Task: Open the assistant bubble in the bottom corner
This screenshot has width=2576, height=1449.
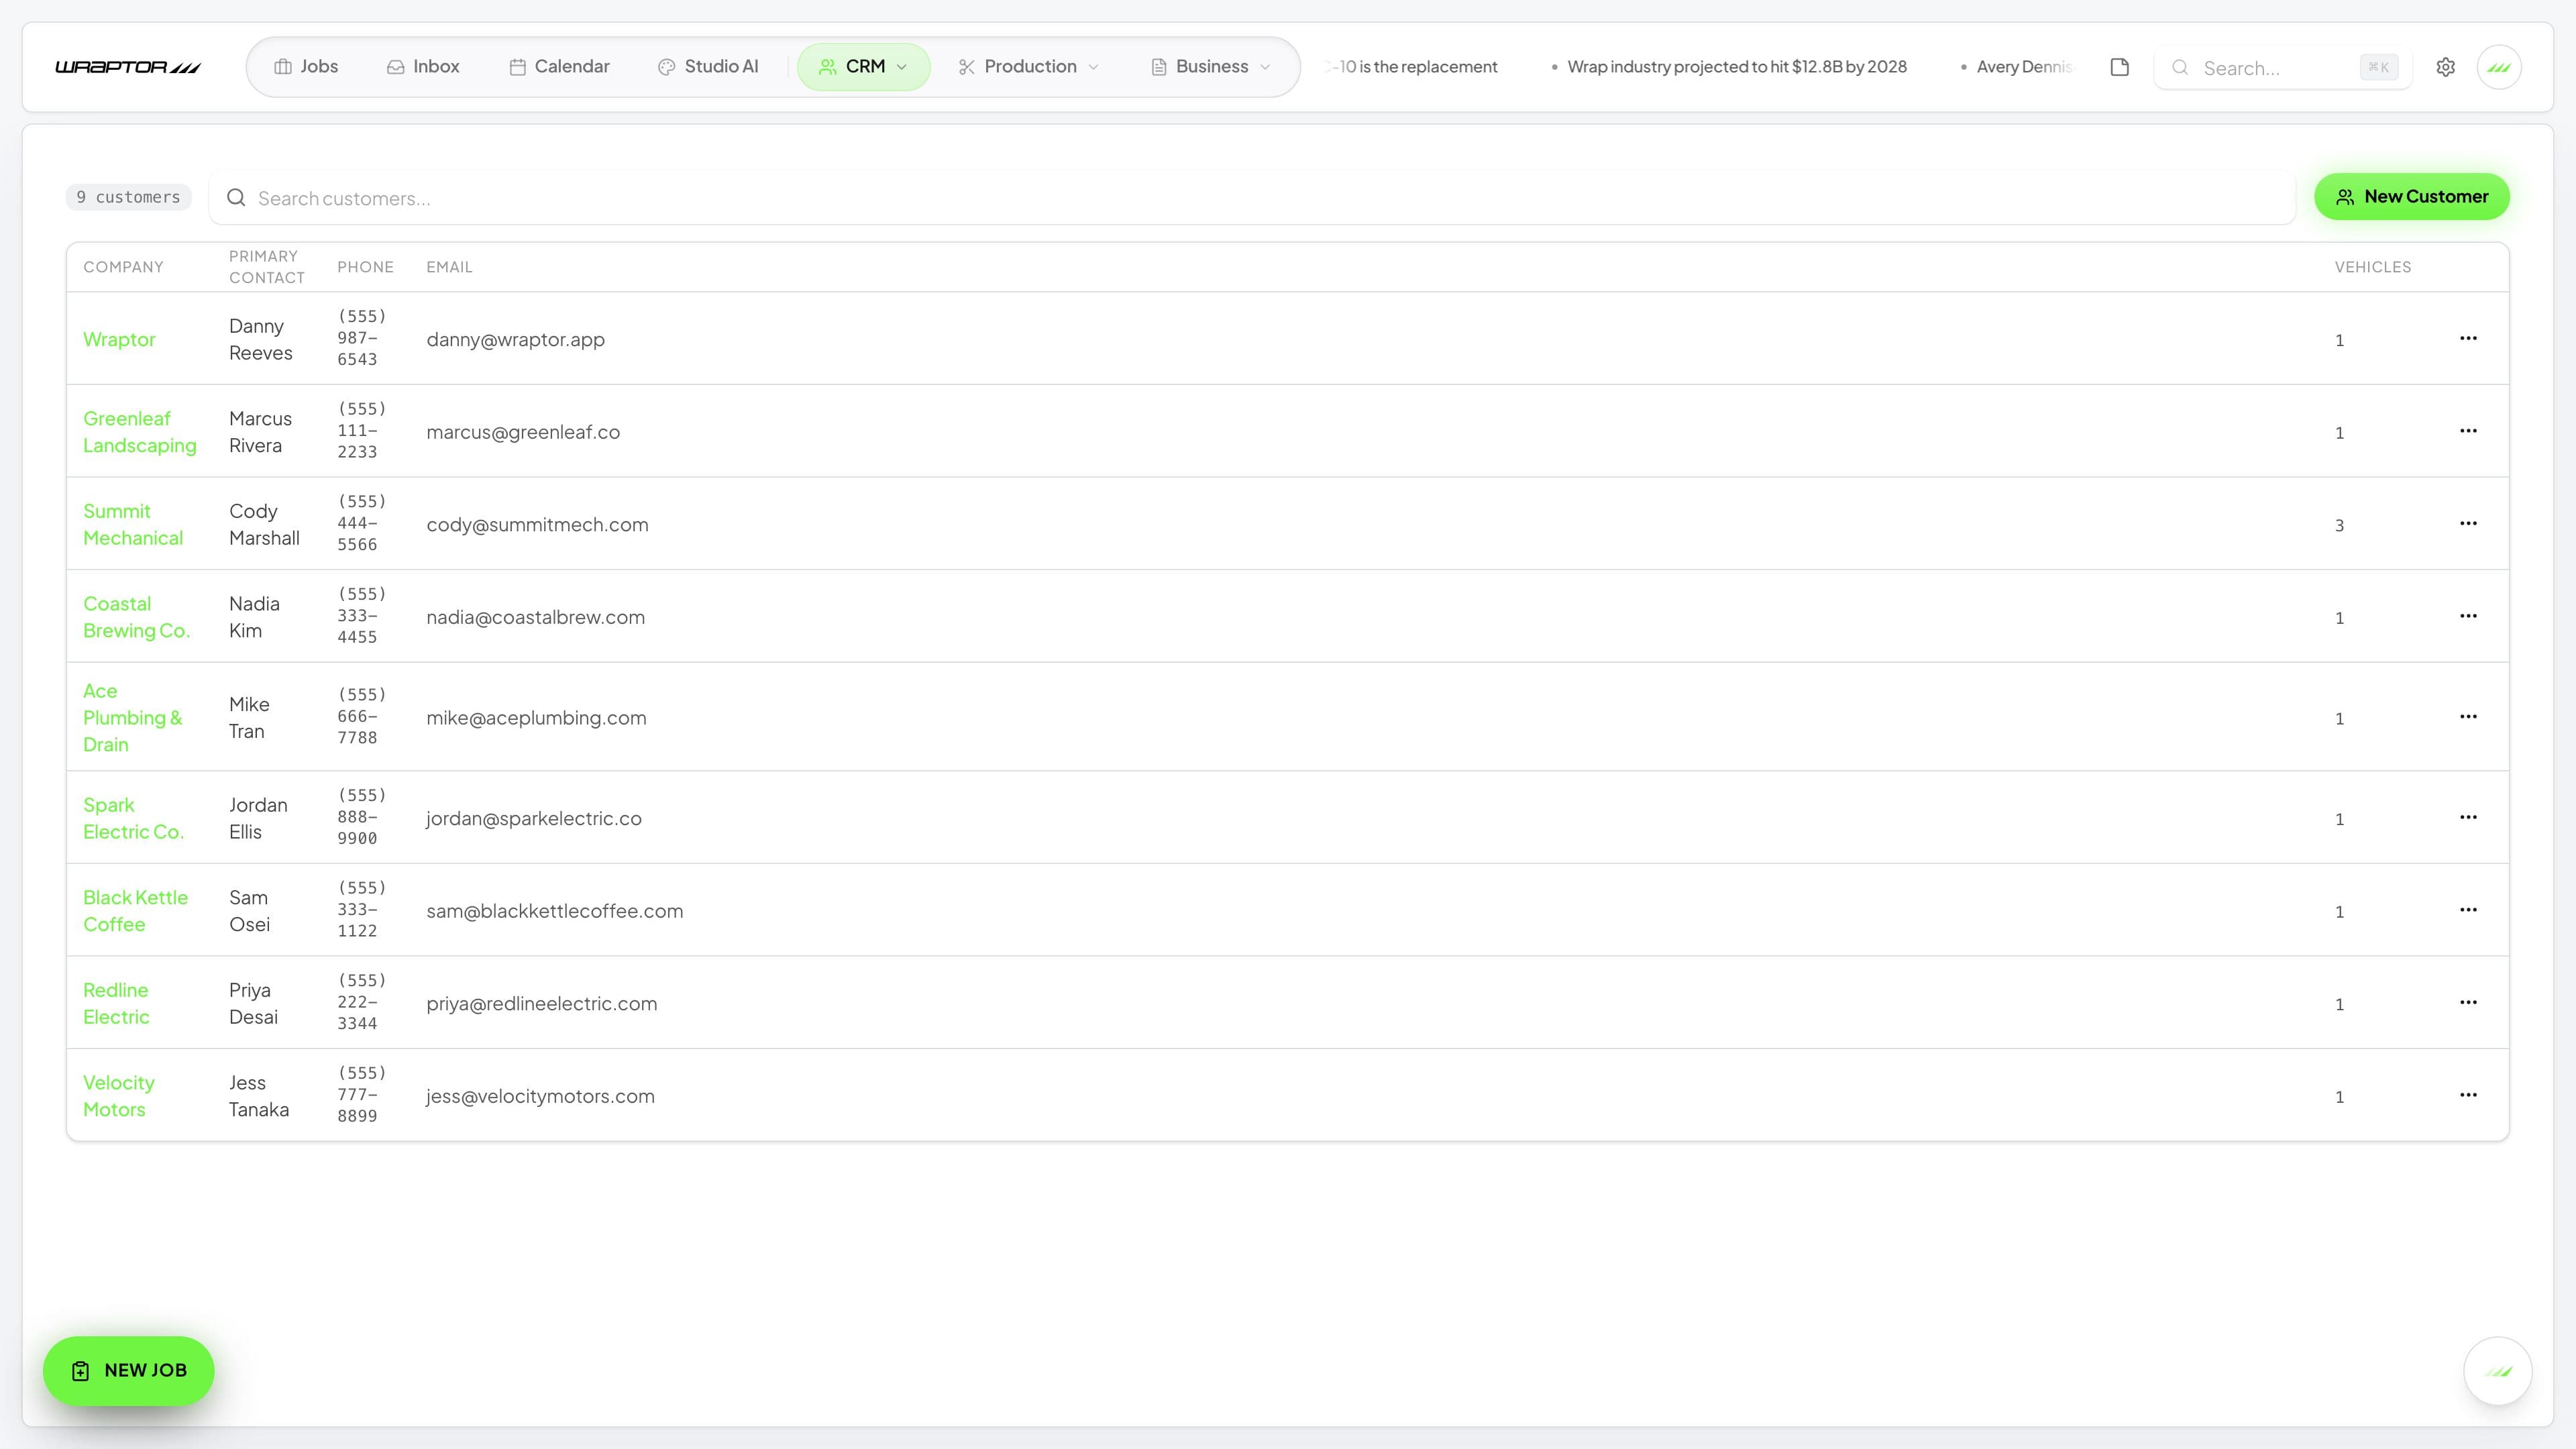Action: click(x=2497, y=1371)
